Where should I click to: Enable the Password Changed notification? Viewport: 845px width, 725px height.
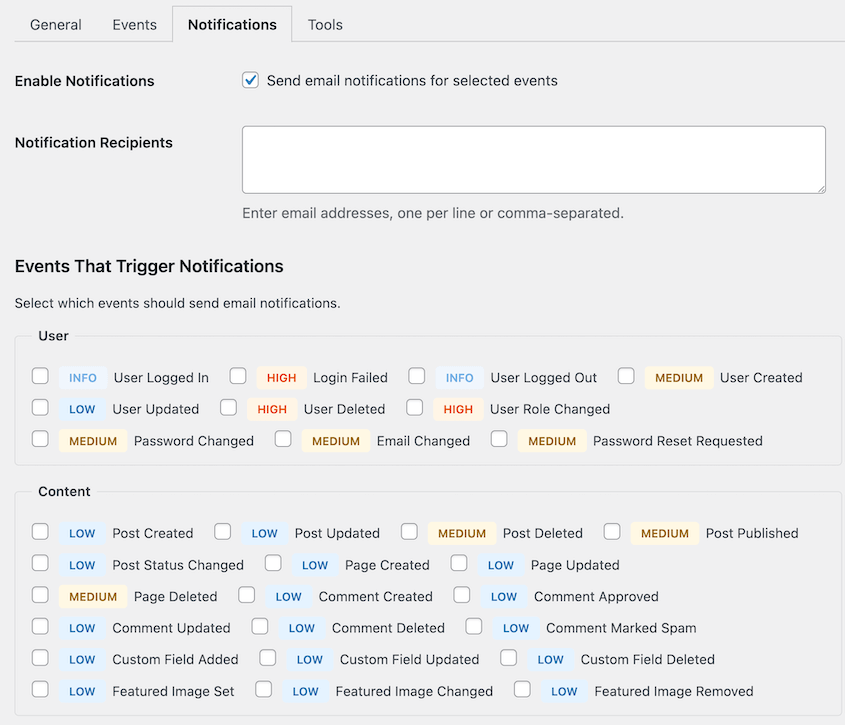click(x=40, y=440)
